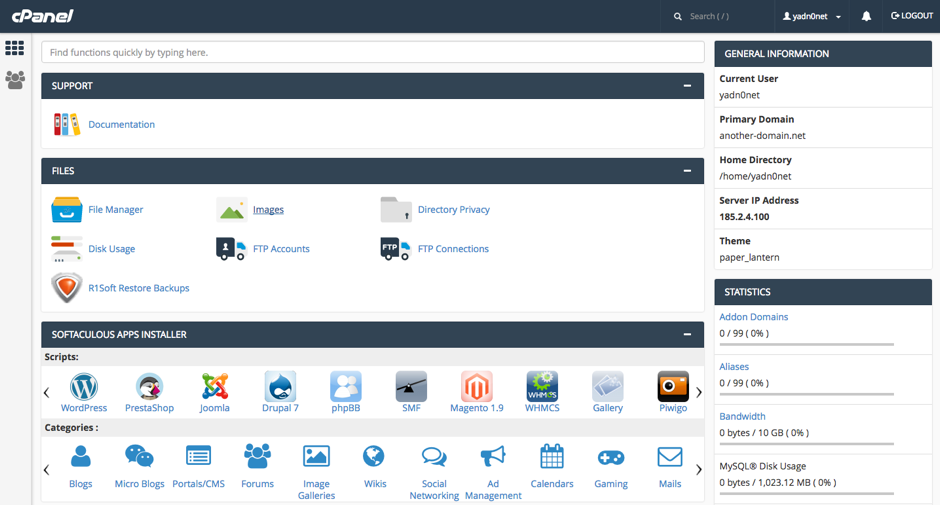Image resolution: width=940 pixels, height=505 pixels.
Task: Click the cPanel logo
Action: pos(43,16)
